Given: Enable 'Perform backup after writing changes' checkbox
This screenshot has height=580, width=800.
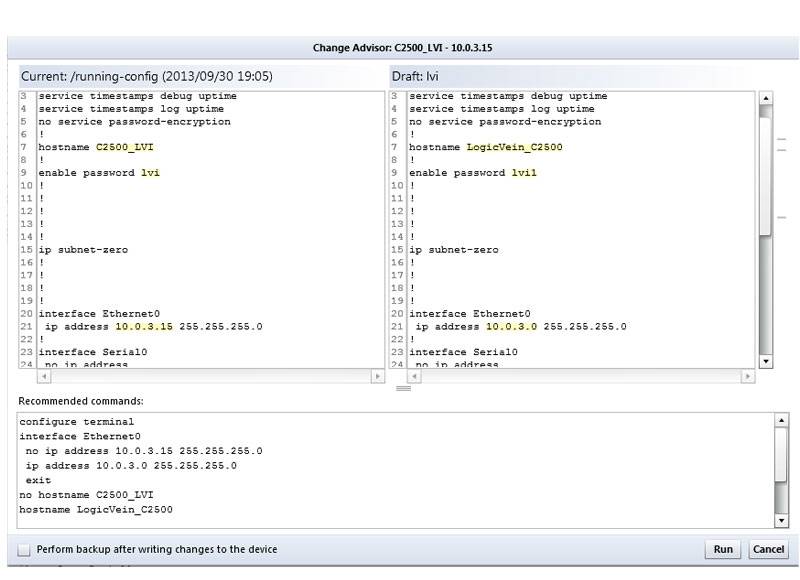Looking at the screenshot, I should click(24, 550).
